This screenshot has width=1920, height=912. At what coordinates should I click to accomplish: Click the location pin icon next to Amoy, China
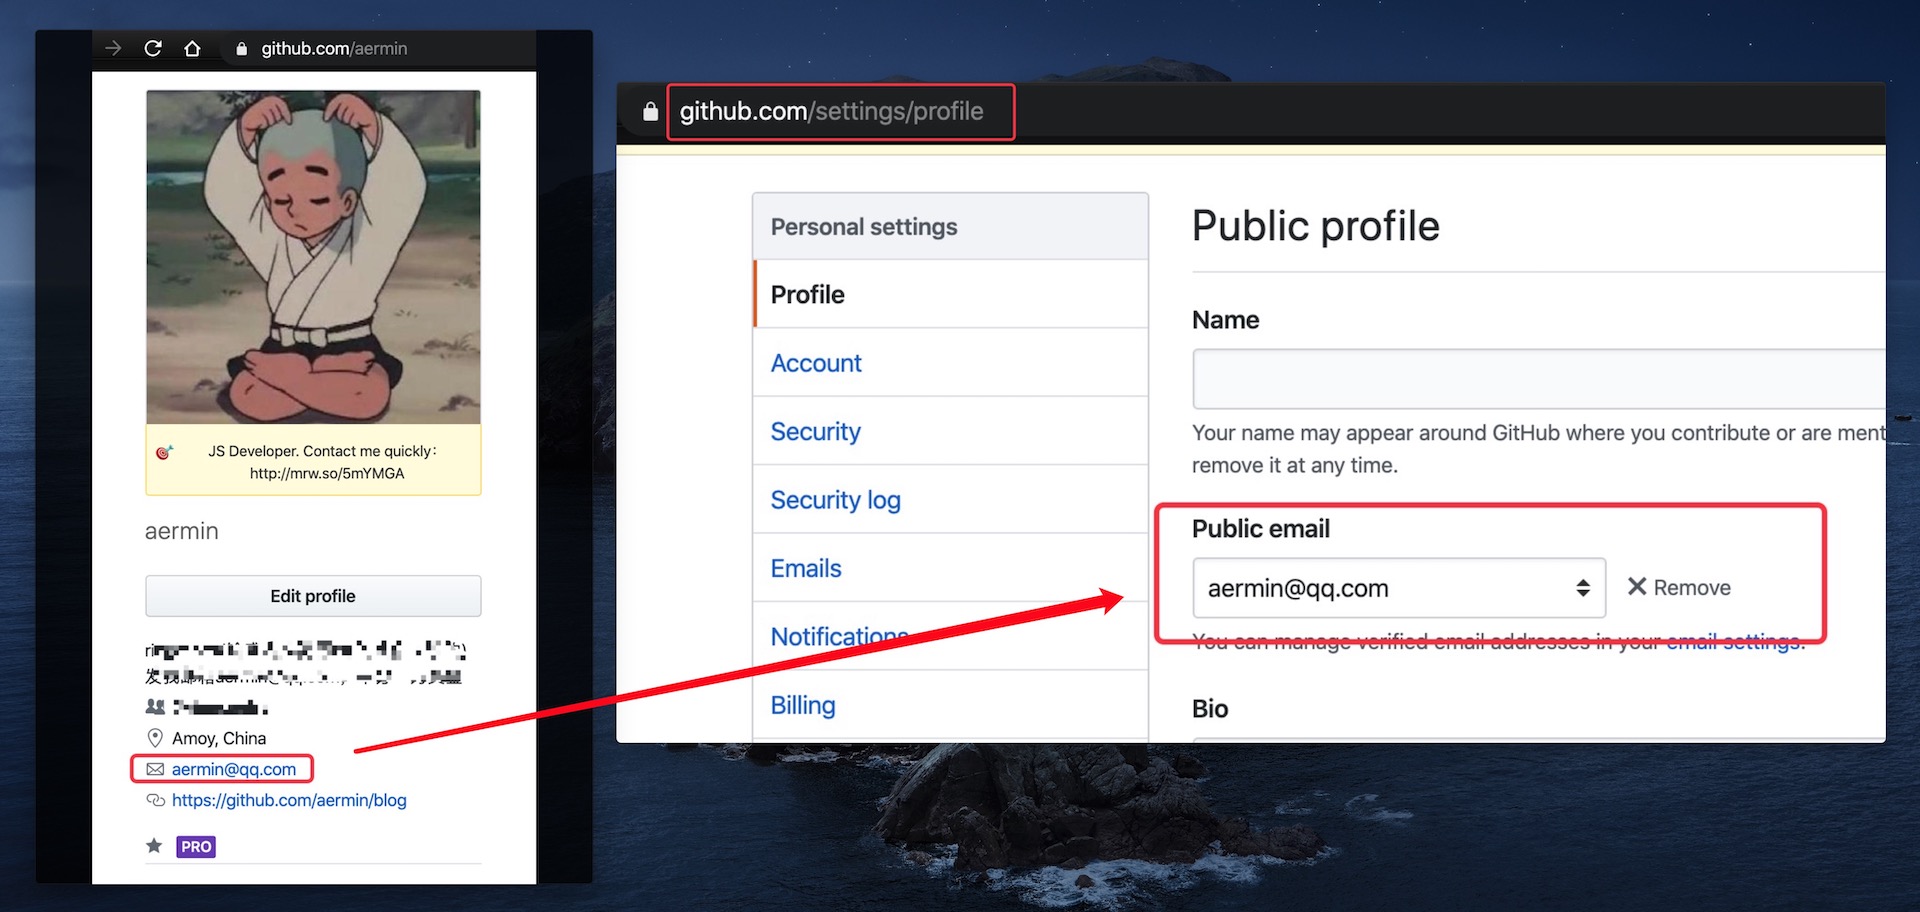pos(155,738)
